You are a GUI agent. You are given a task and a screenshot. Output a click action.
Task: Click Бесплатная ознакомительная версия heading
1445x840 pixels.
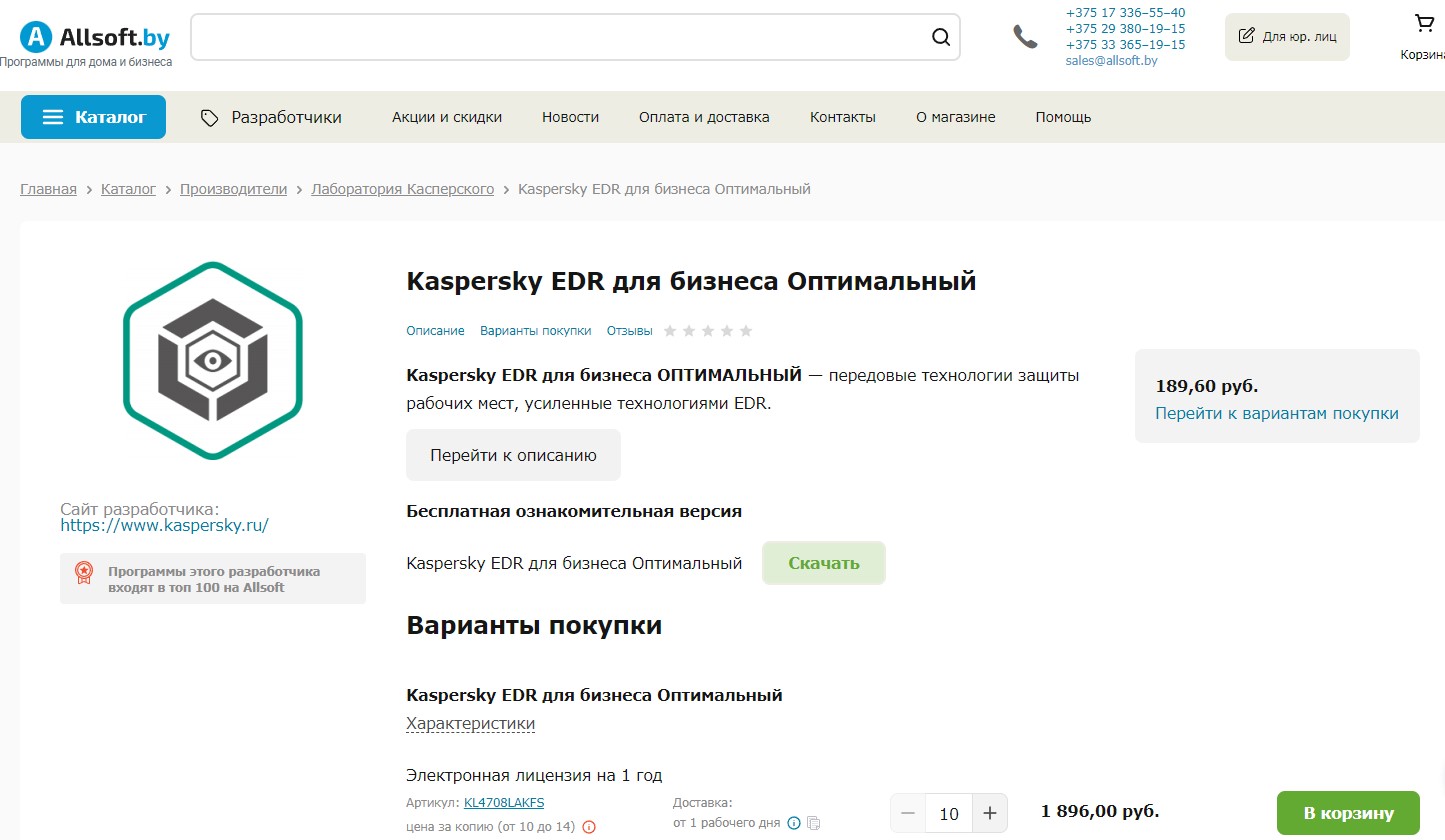pyautogui.click(x=574, y=511)
